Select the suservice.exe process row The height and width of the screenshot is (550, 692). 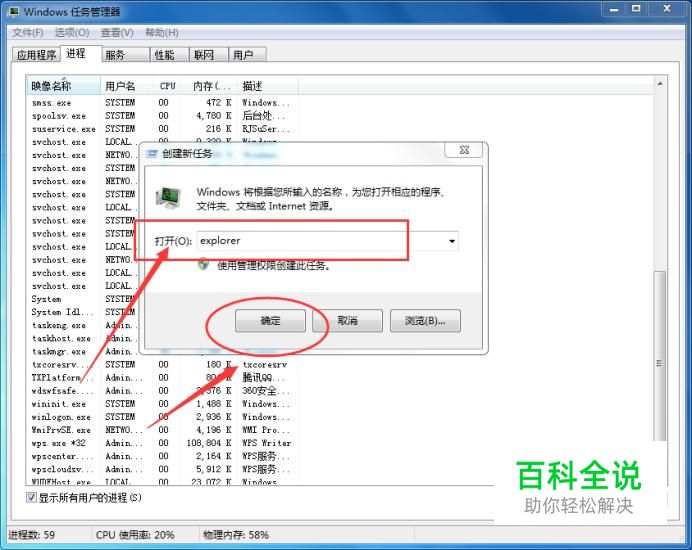click(x=162, y=129)
